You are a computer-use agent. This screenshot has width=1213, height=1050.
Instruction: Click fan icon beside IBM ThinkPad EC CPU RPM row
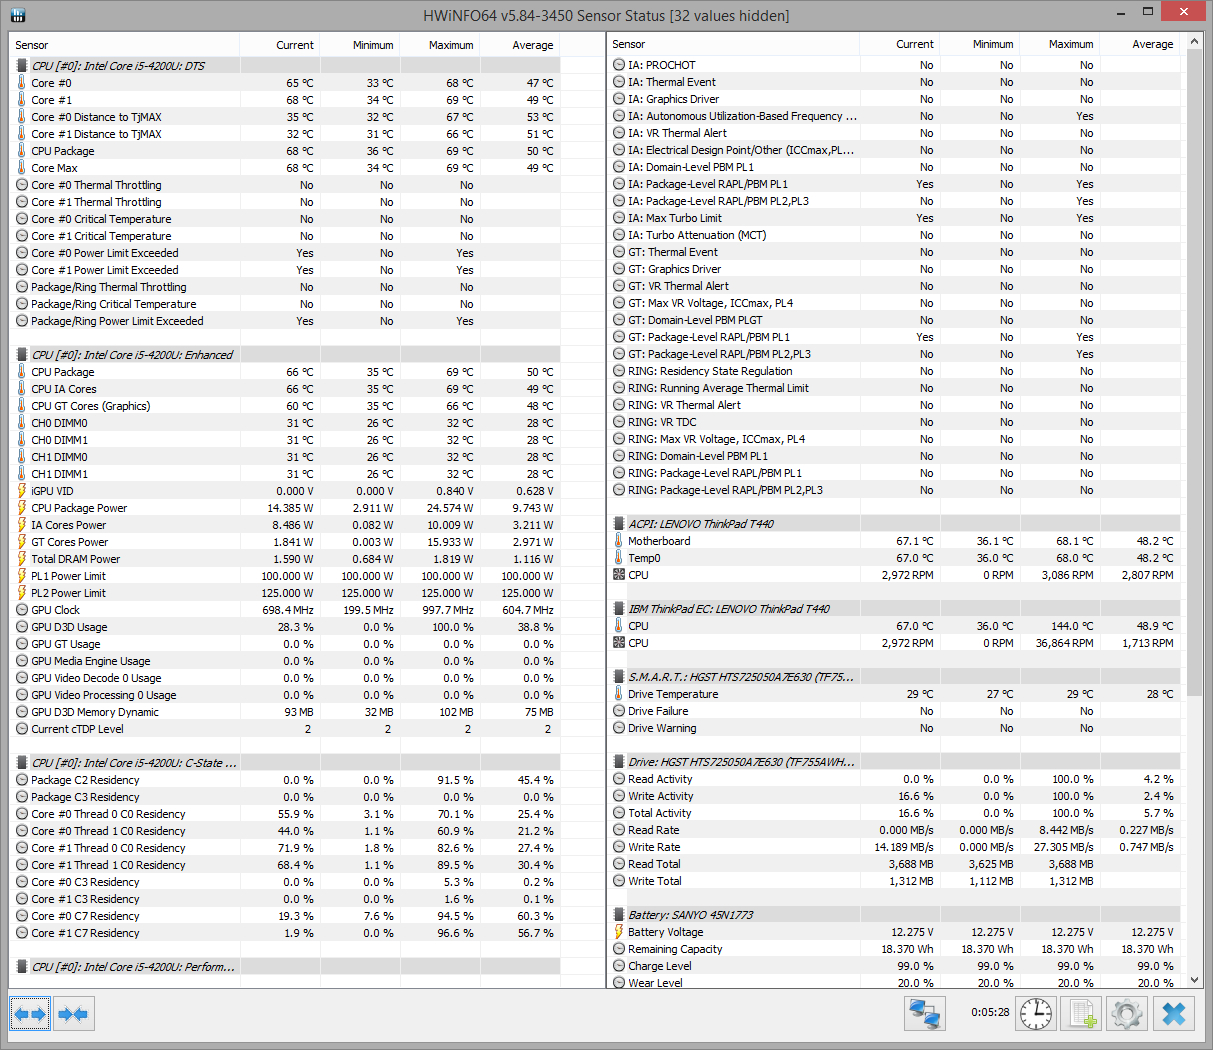tap(619, 643)
